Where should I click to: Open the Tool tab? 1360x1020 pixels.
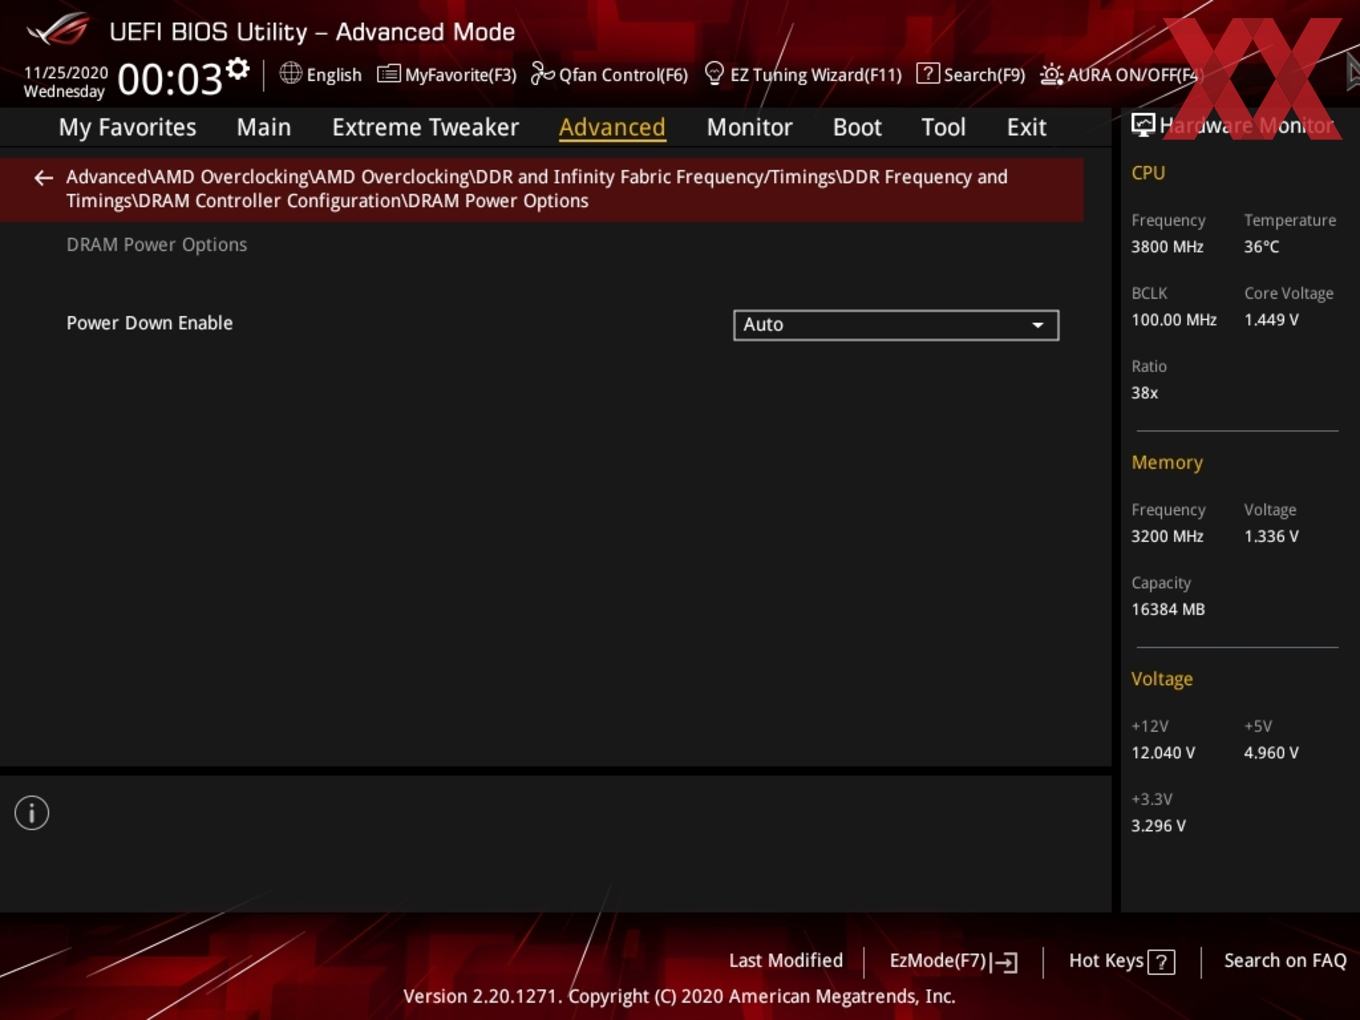943,127
